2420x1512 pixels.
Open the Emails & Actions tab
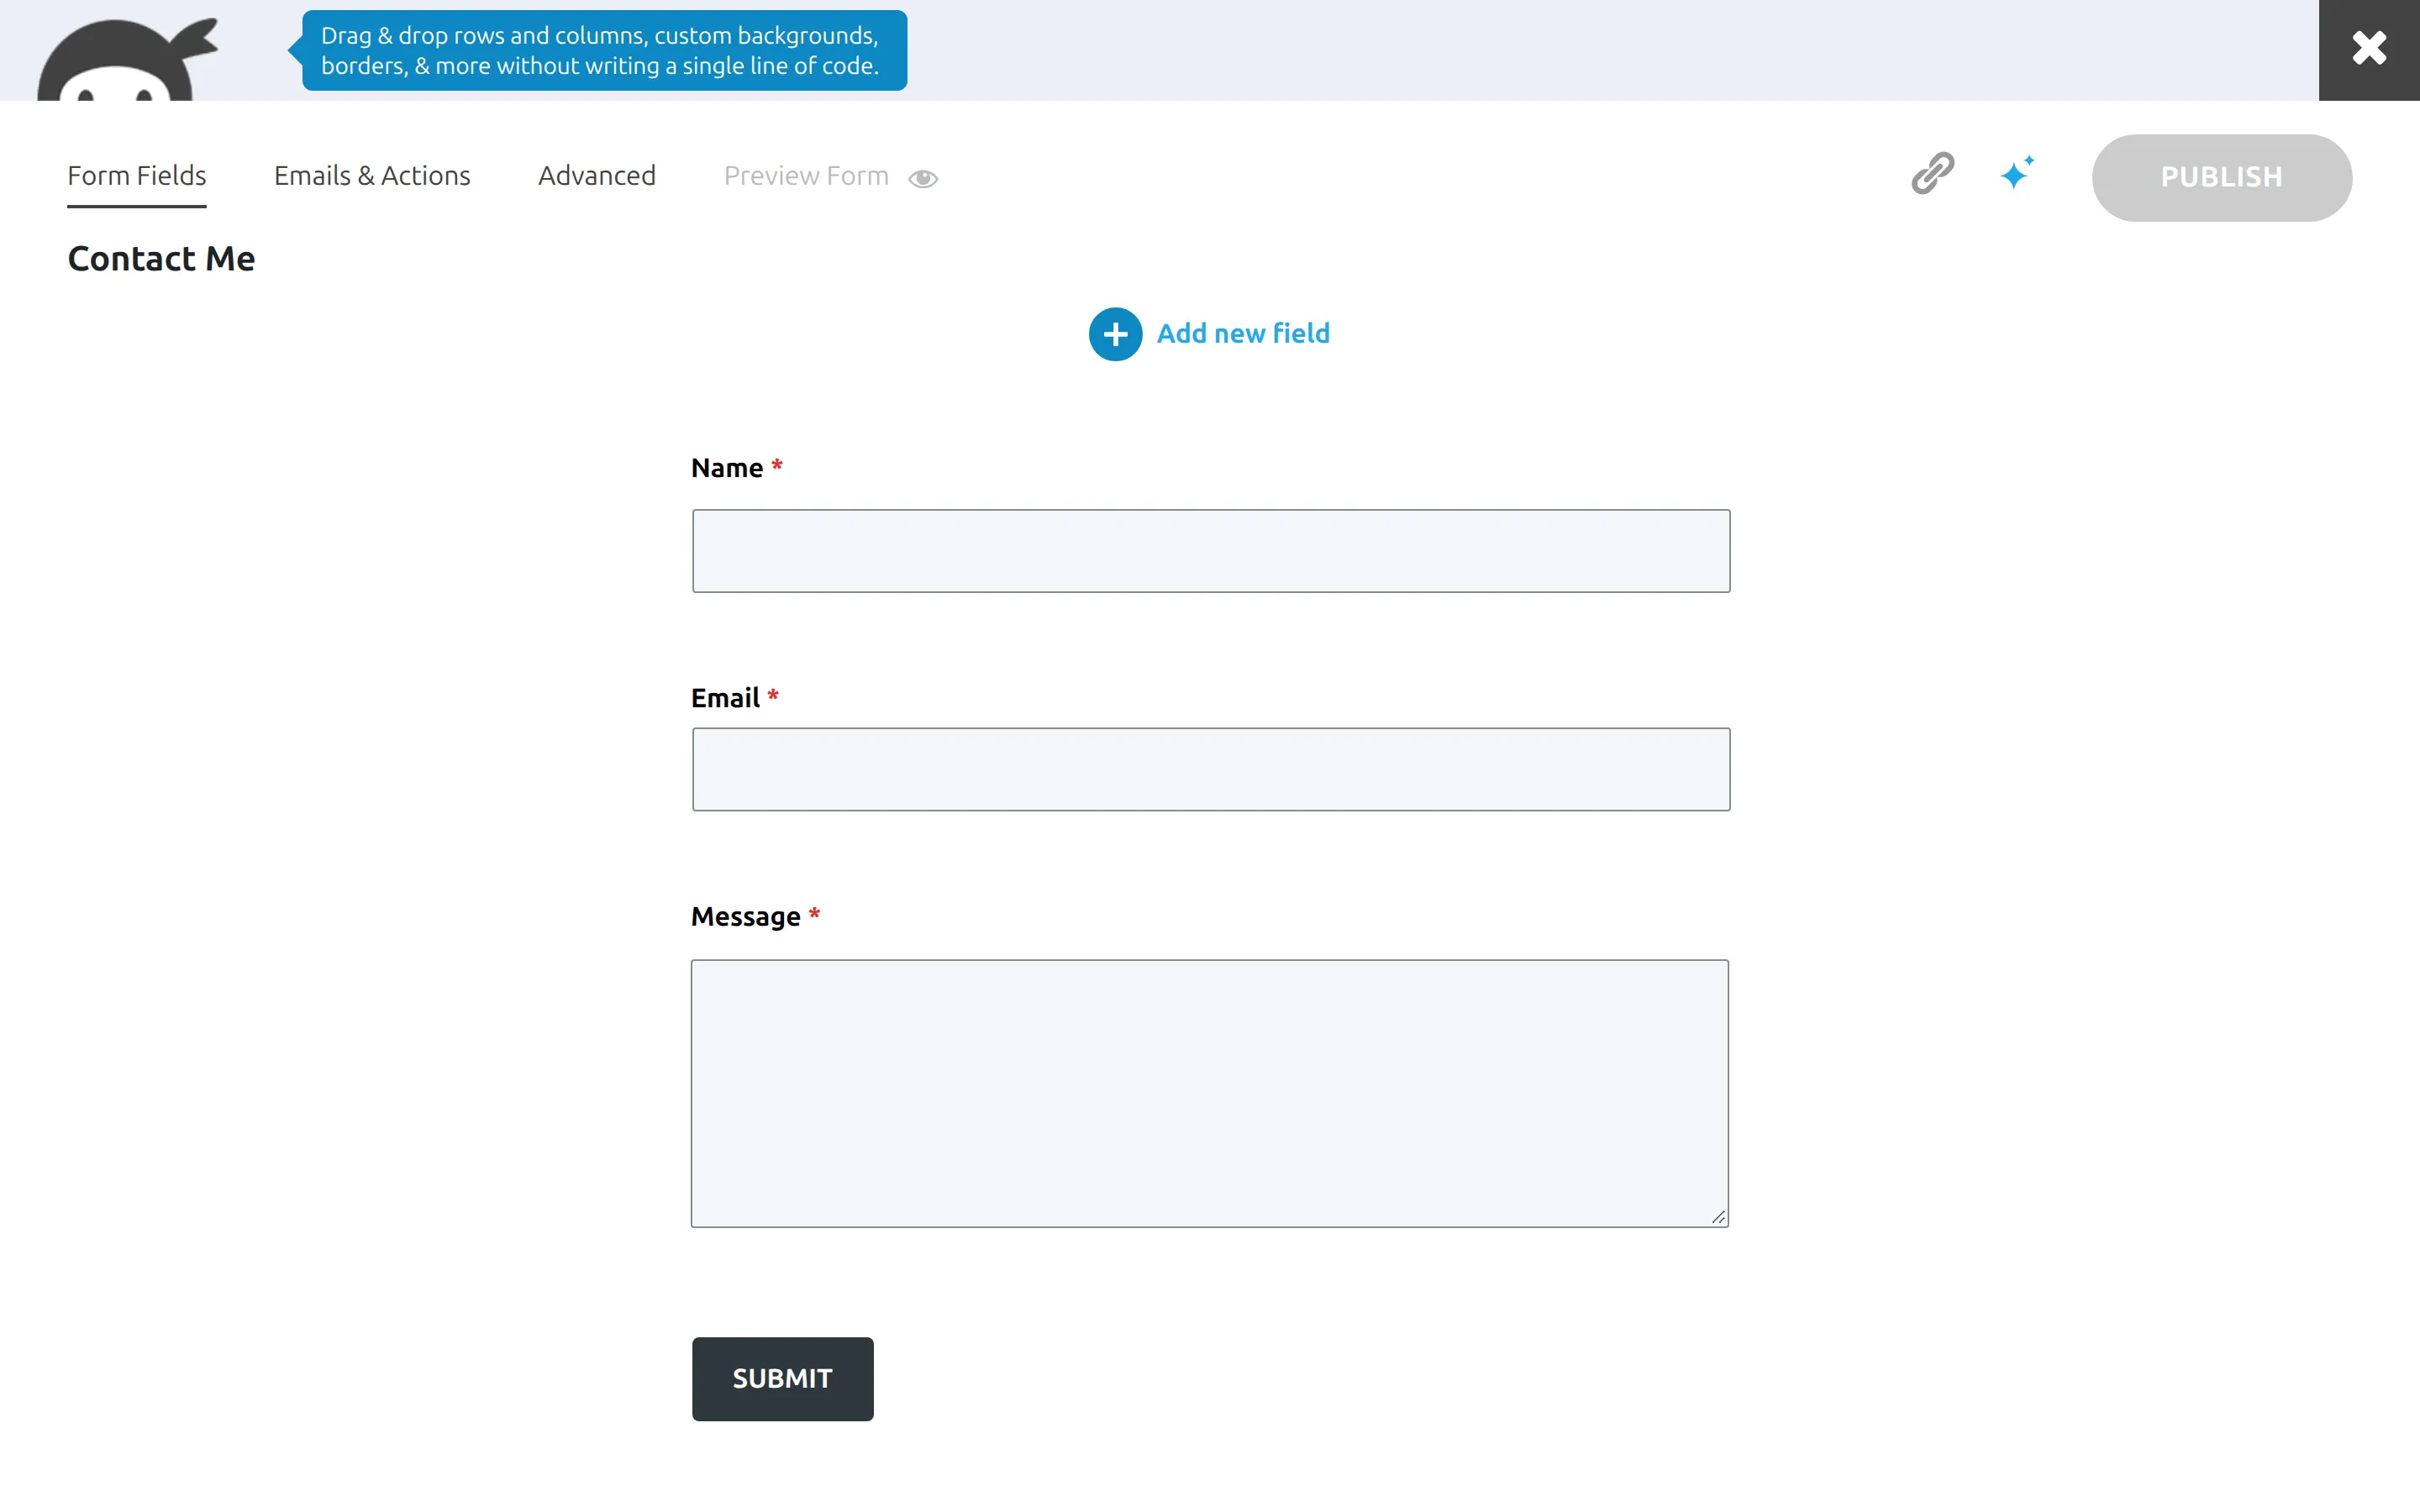pyautogui.click(x=372, y=176)
